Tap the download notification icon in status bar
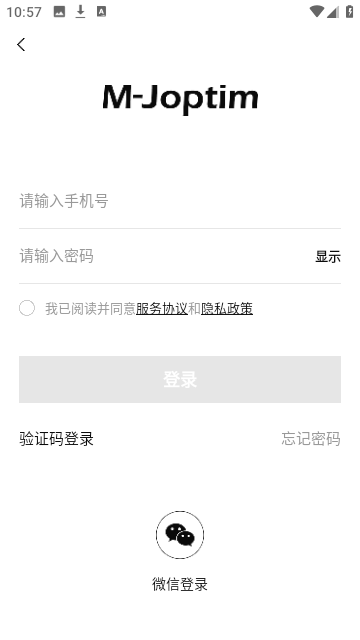The image size is (360, 640). click(80, 12)
